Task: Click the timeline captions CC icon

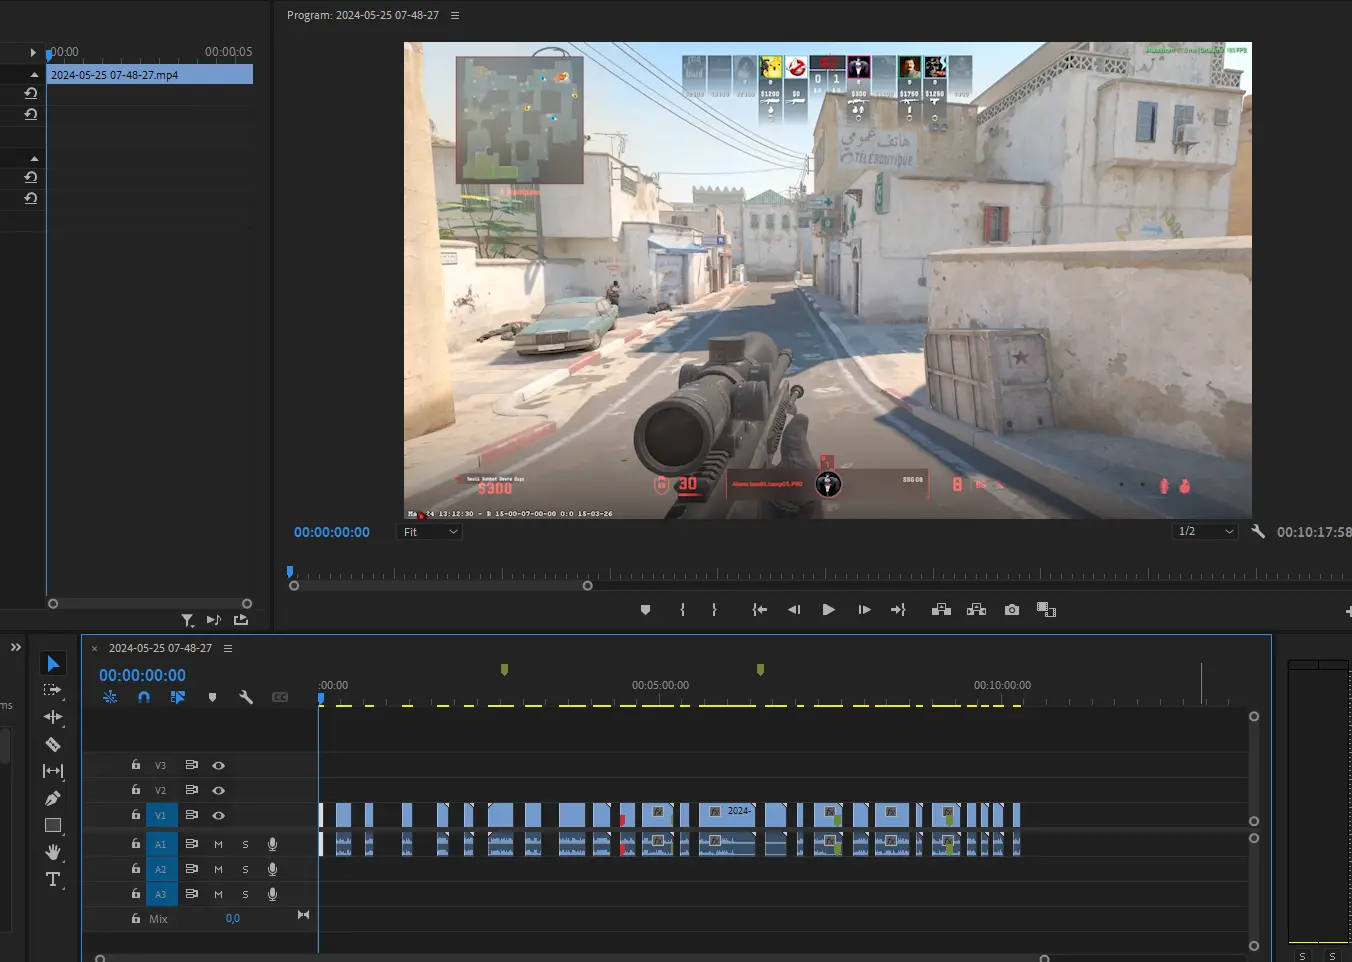Action: [x=280, y=697]
